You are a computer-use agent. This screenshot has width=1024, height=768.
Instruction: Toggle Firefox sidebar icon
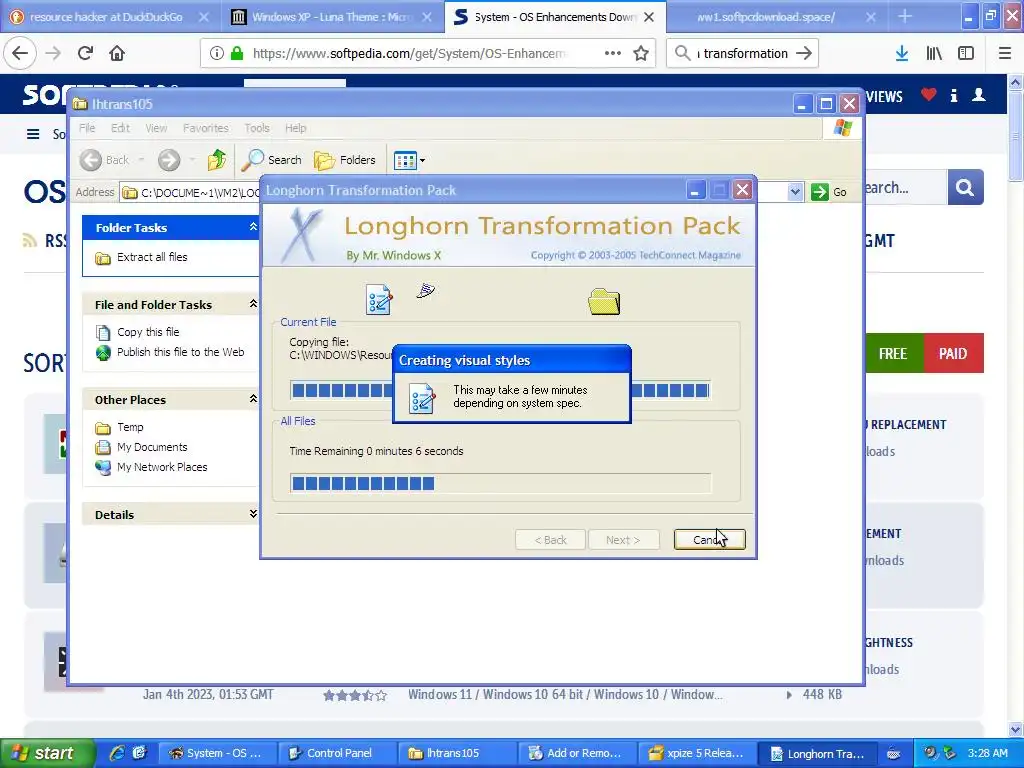tap(966, 54)
